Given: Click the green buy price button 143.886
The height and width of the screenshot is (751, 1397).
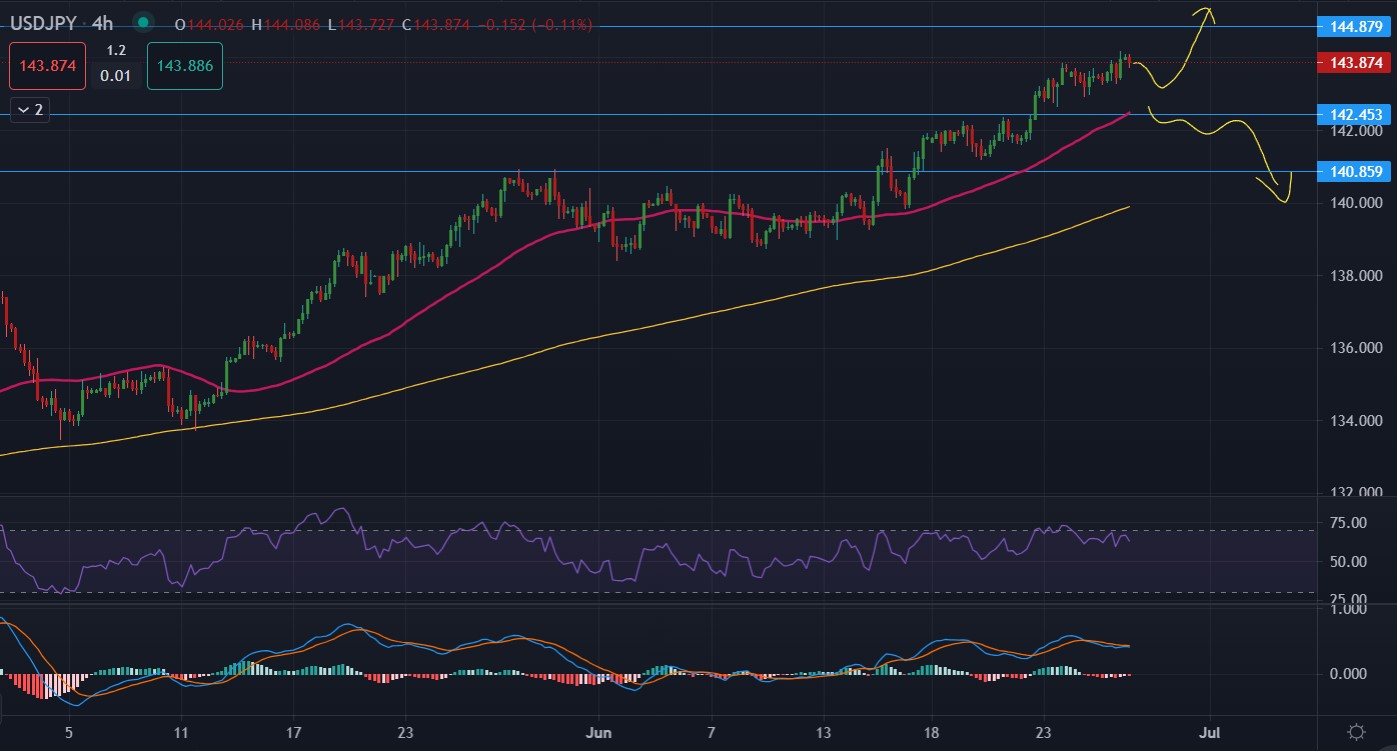Looking at the screenshot, I should [184, 66].
